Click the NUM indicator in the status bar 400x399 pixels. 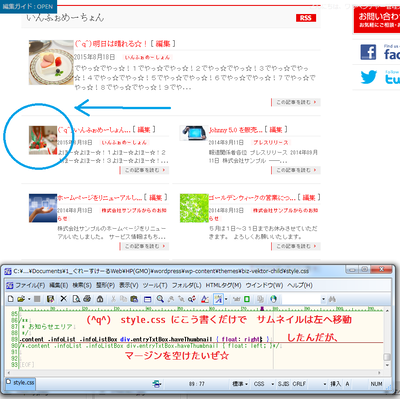[x=376, y=384]
